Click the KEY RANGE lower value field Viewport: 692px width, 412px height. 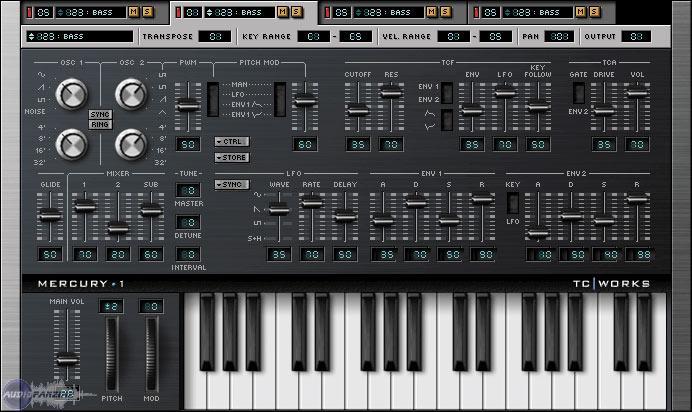313,36
